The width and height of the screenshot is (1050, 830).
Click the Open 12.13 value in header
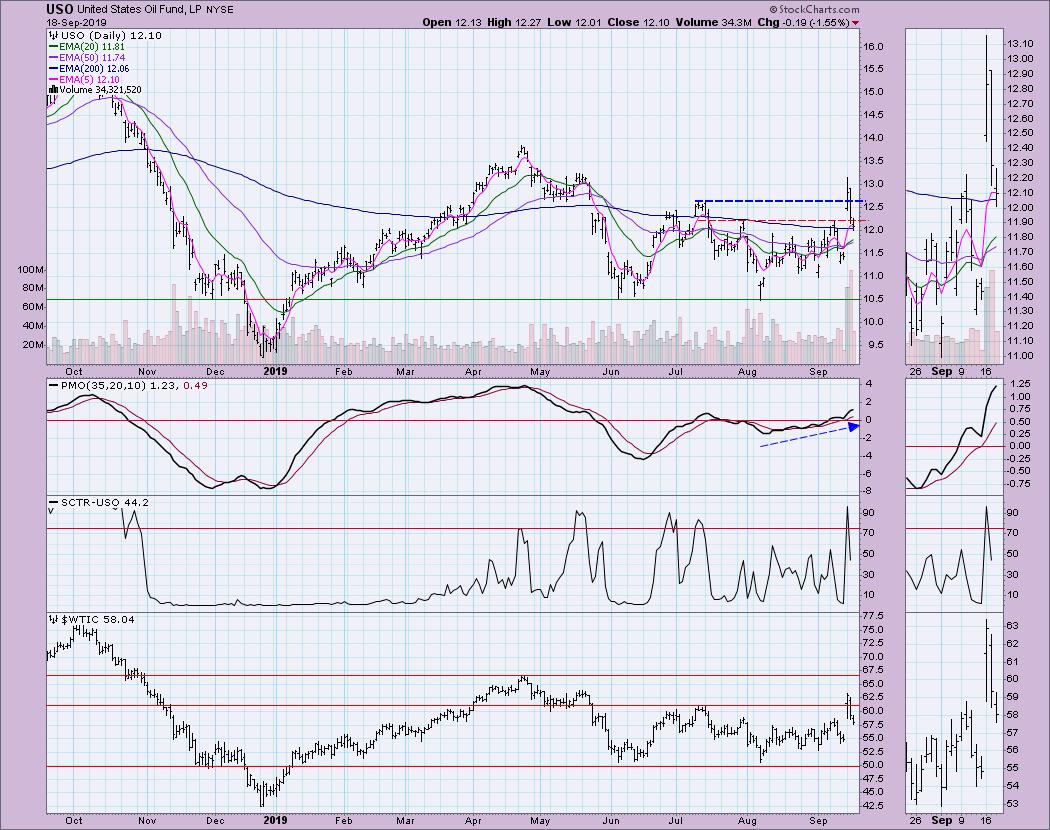(451, 22)
